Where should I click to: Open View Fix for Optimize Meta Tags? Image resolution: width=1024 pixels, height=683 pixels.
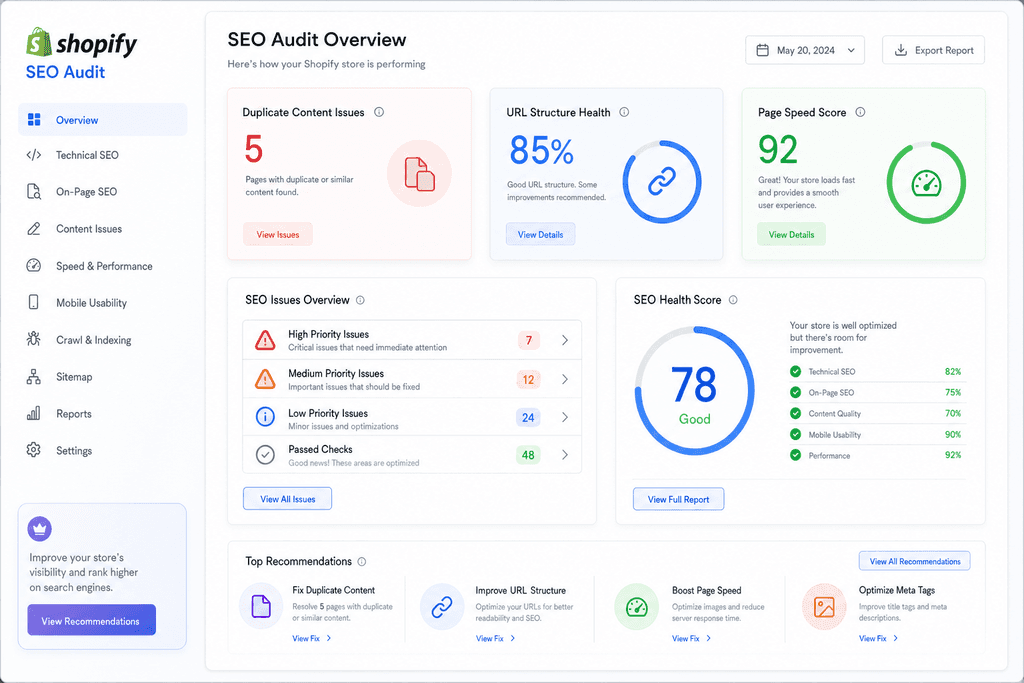coord(878,639)
